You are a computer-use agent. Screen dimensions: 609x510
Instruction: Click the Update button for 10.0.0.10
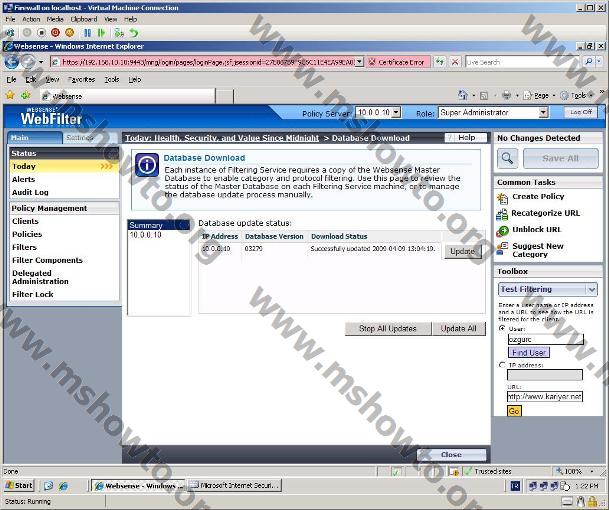pyautogui.click(x=463, y=251)
